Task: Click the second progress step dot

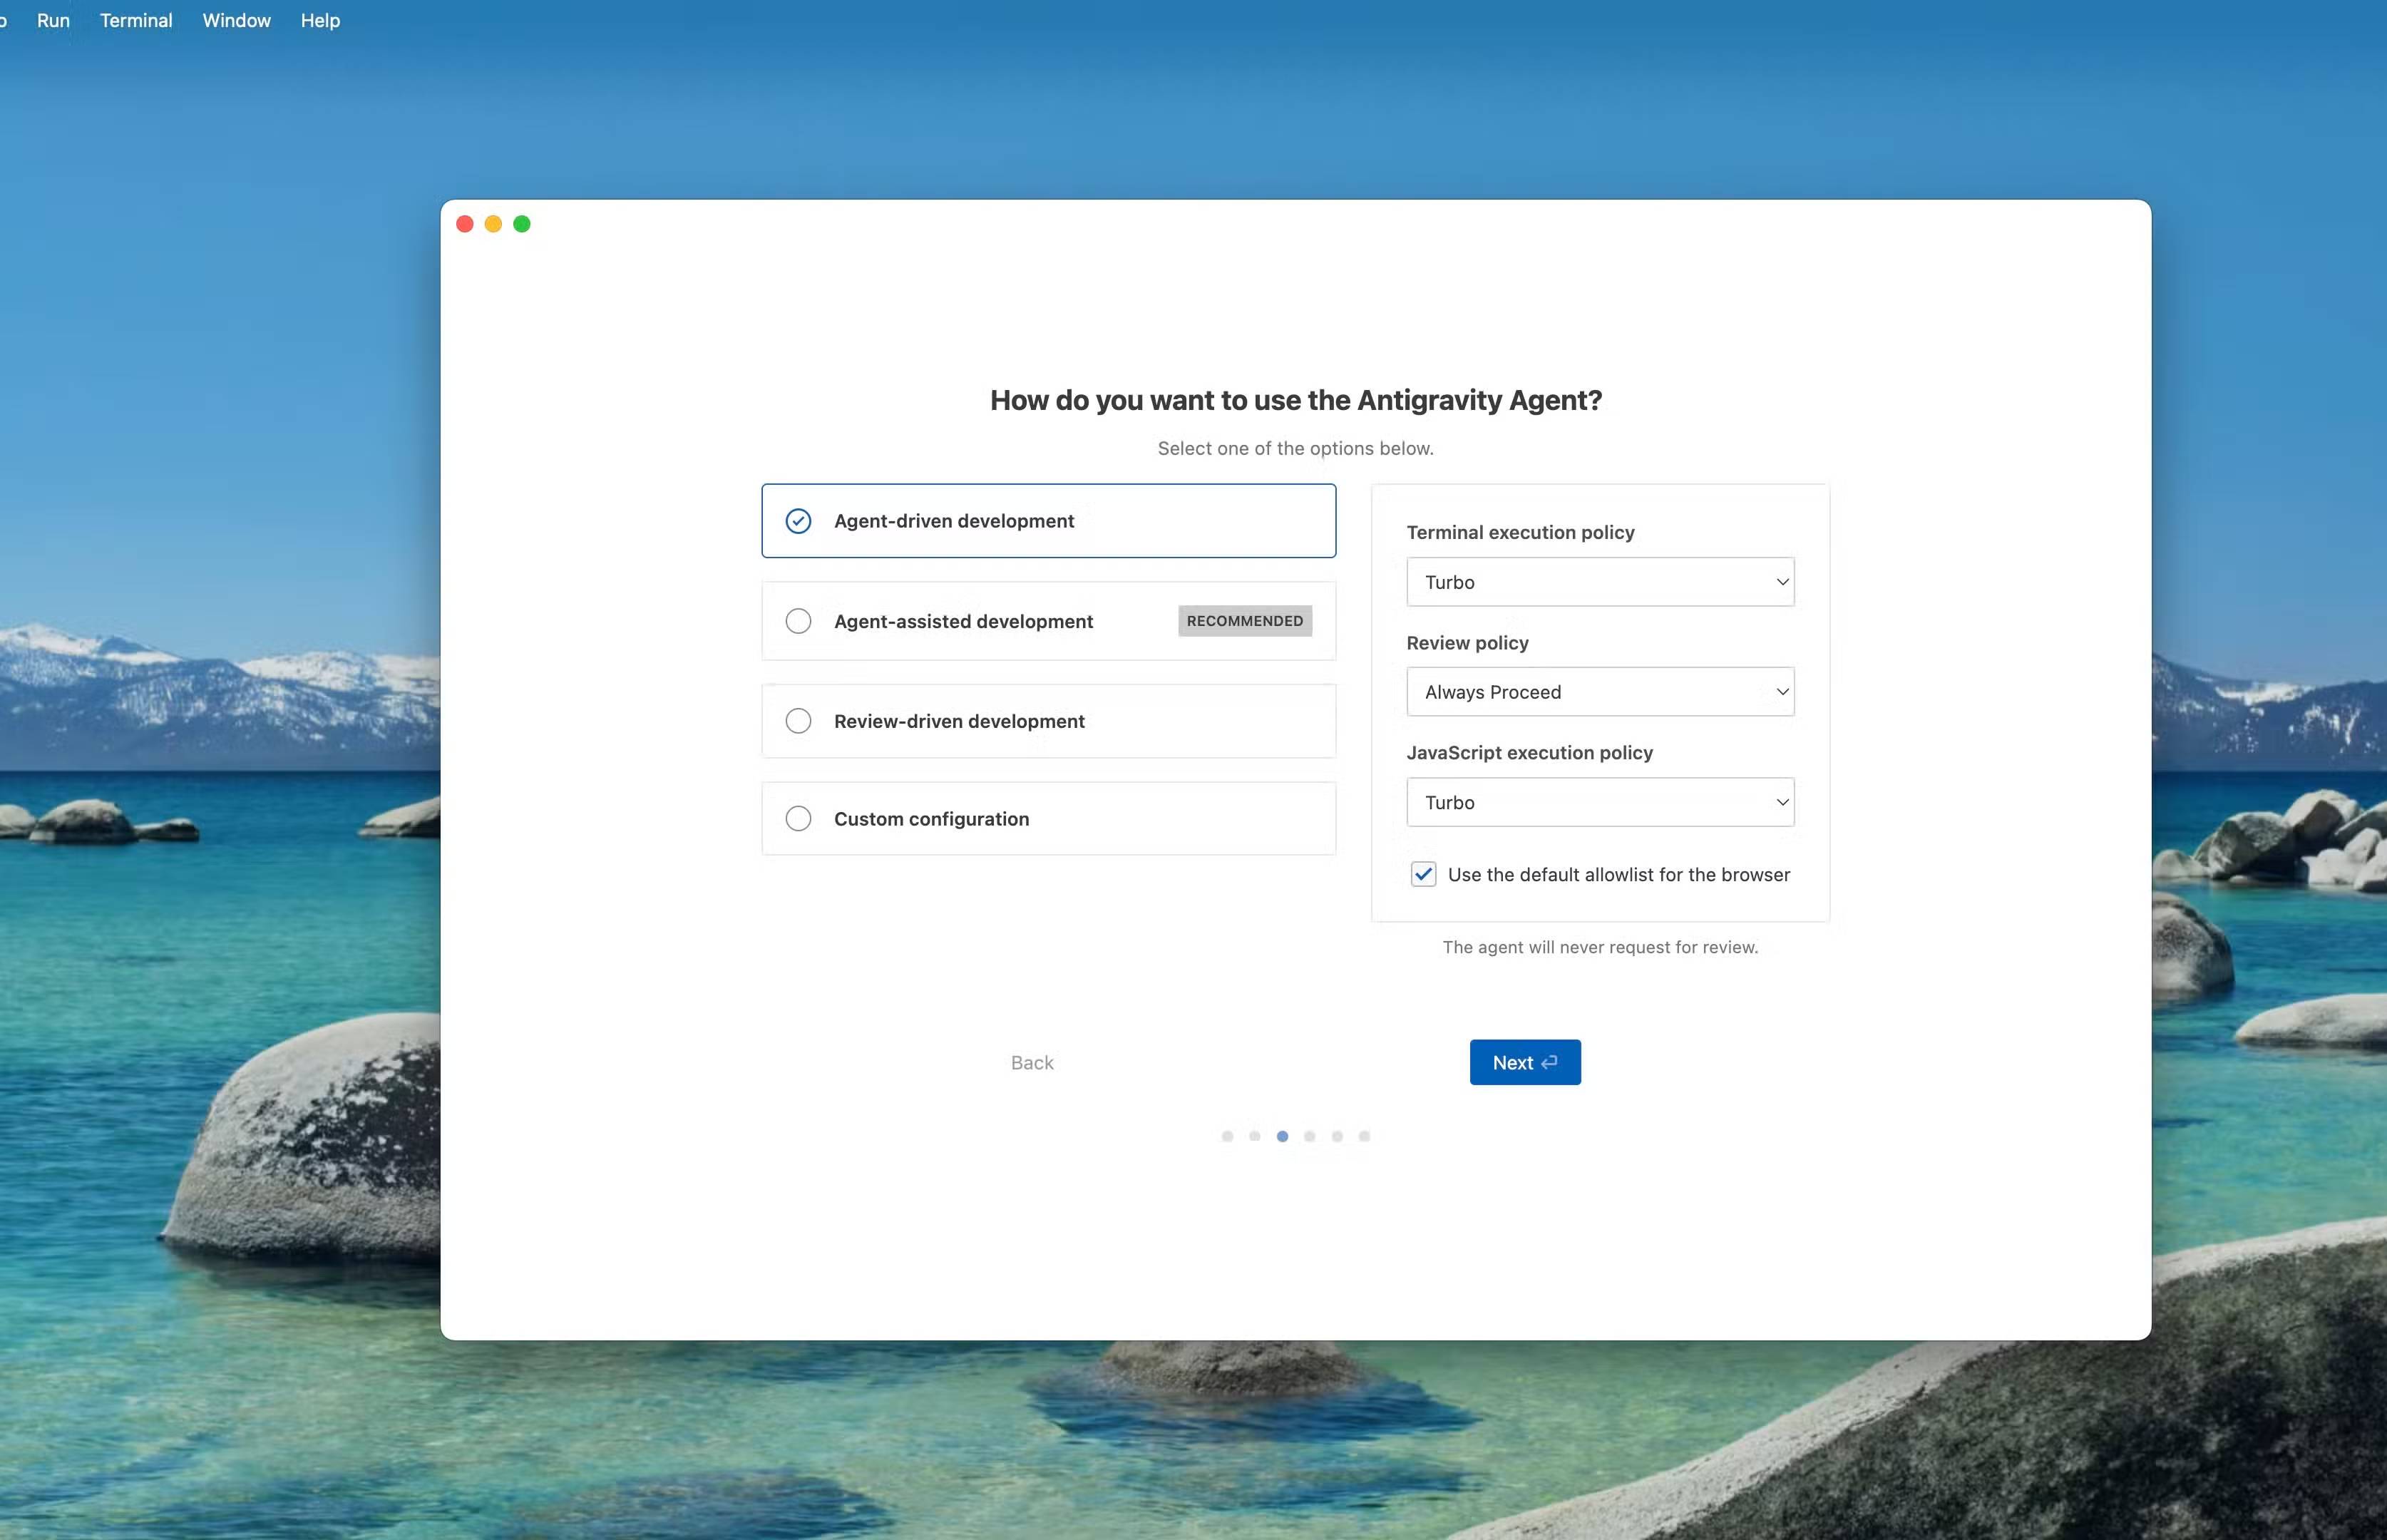Action: point(1254,1136)
